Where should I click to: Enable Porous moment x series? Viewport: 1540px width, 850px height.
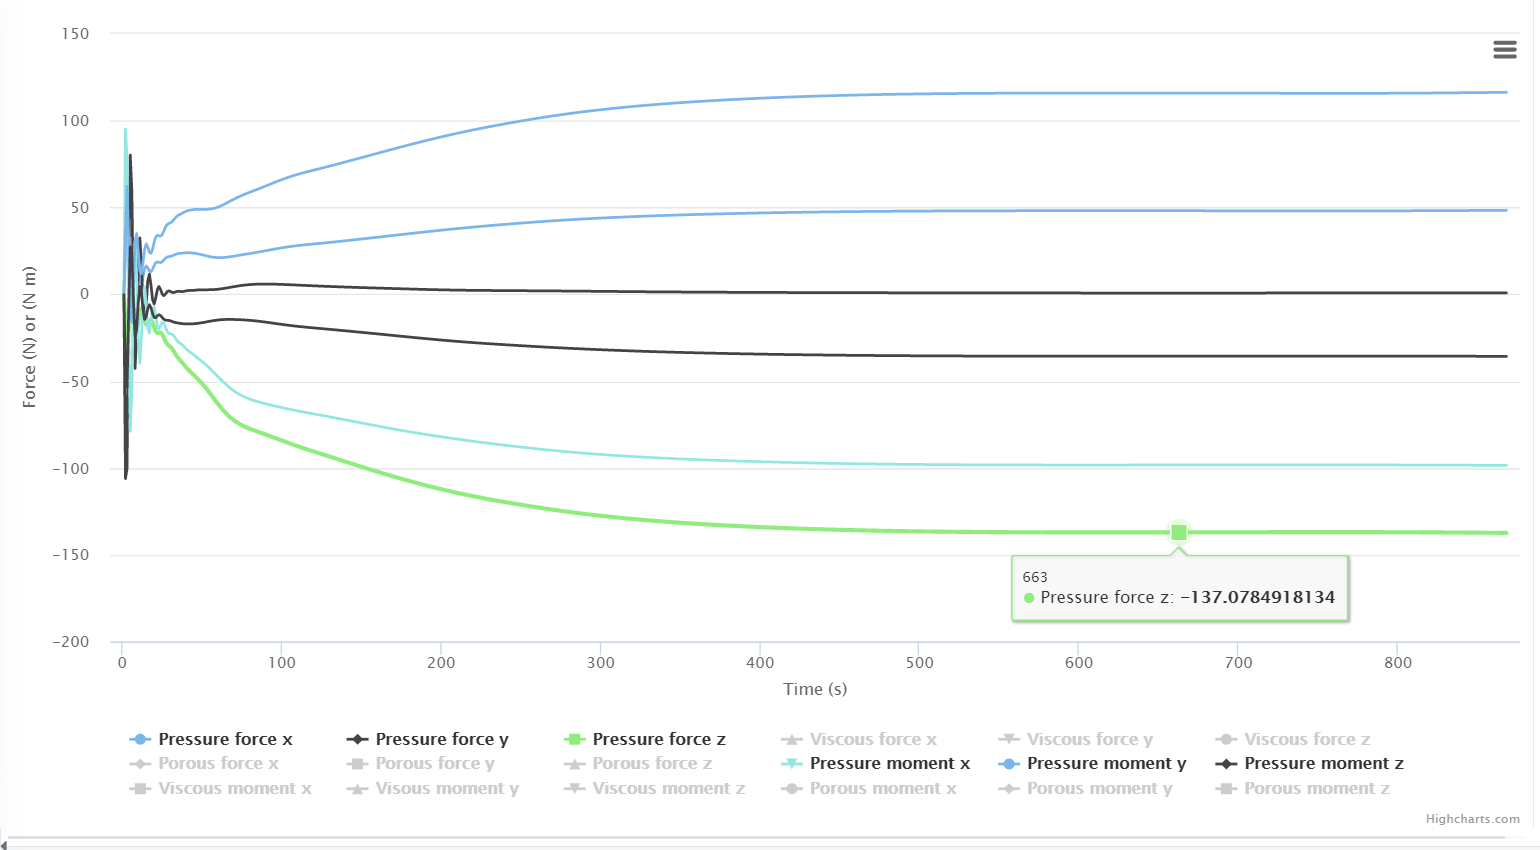[x=882, y=789]
